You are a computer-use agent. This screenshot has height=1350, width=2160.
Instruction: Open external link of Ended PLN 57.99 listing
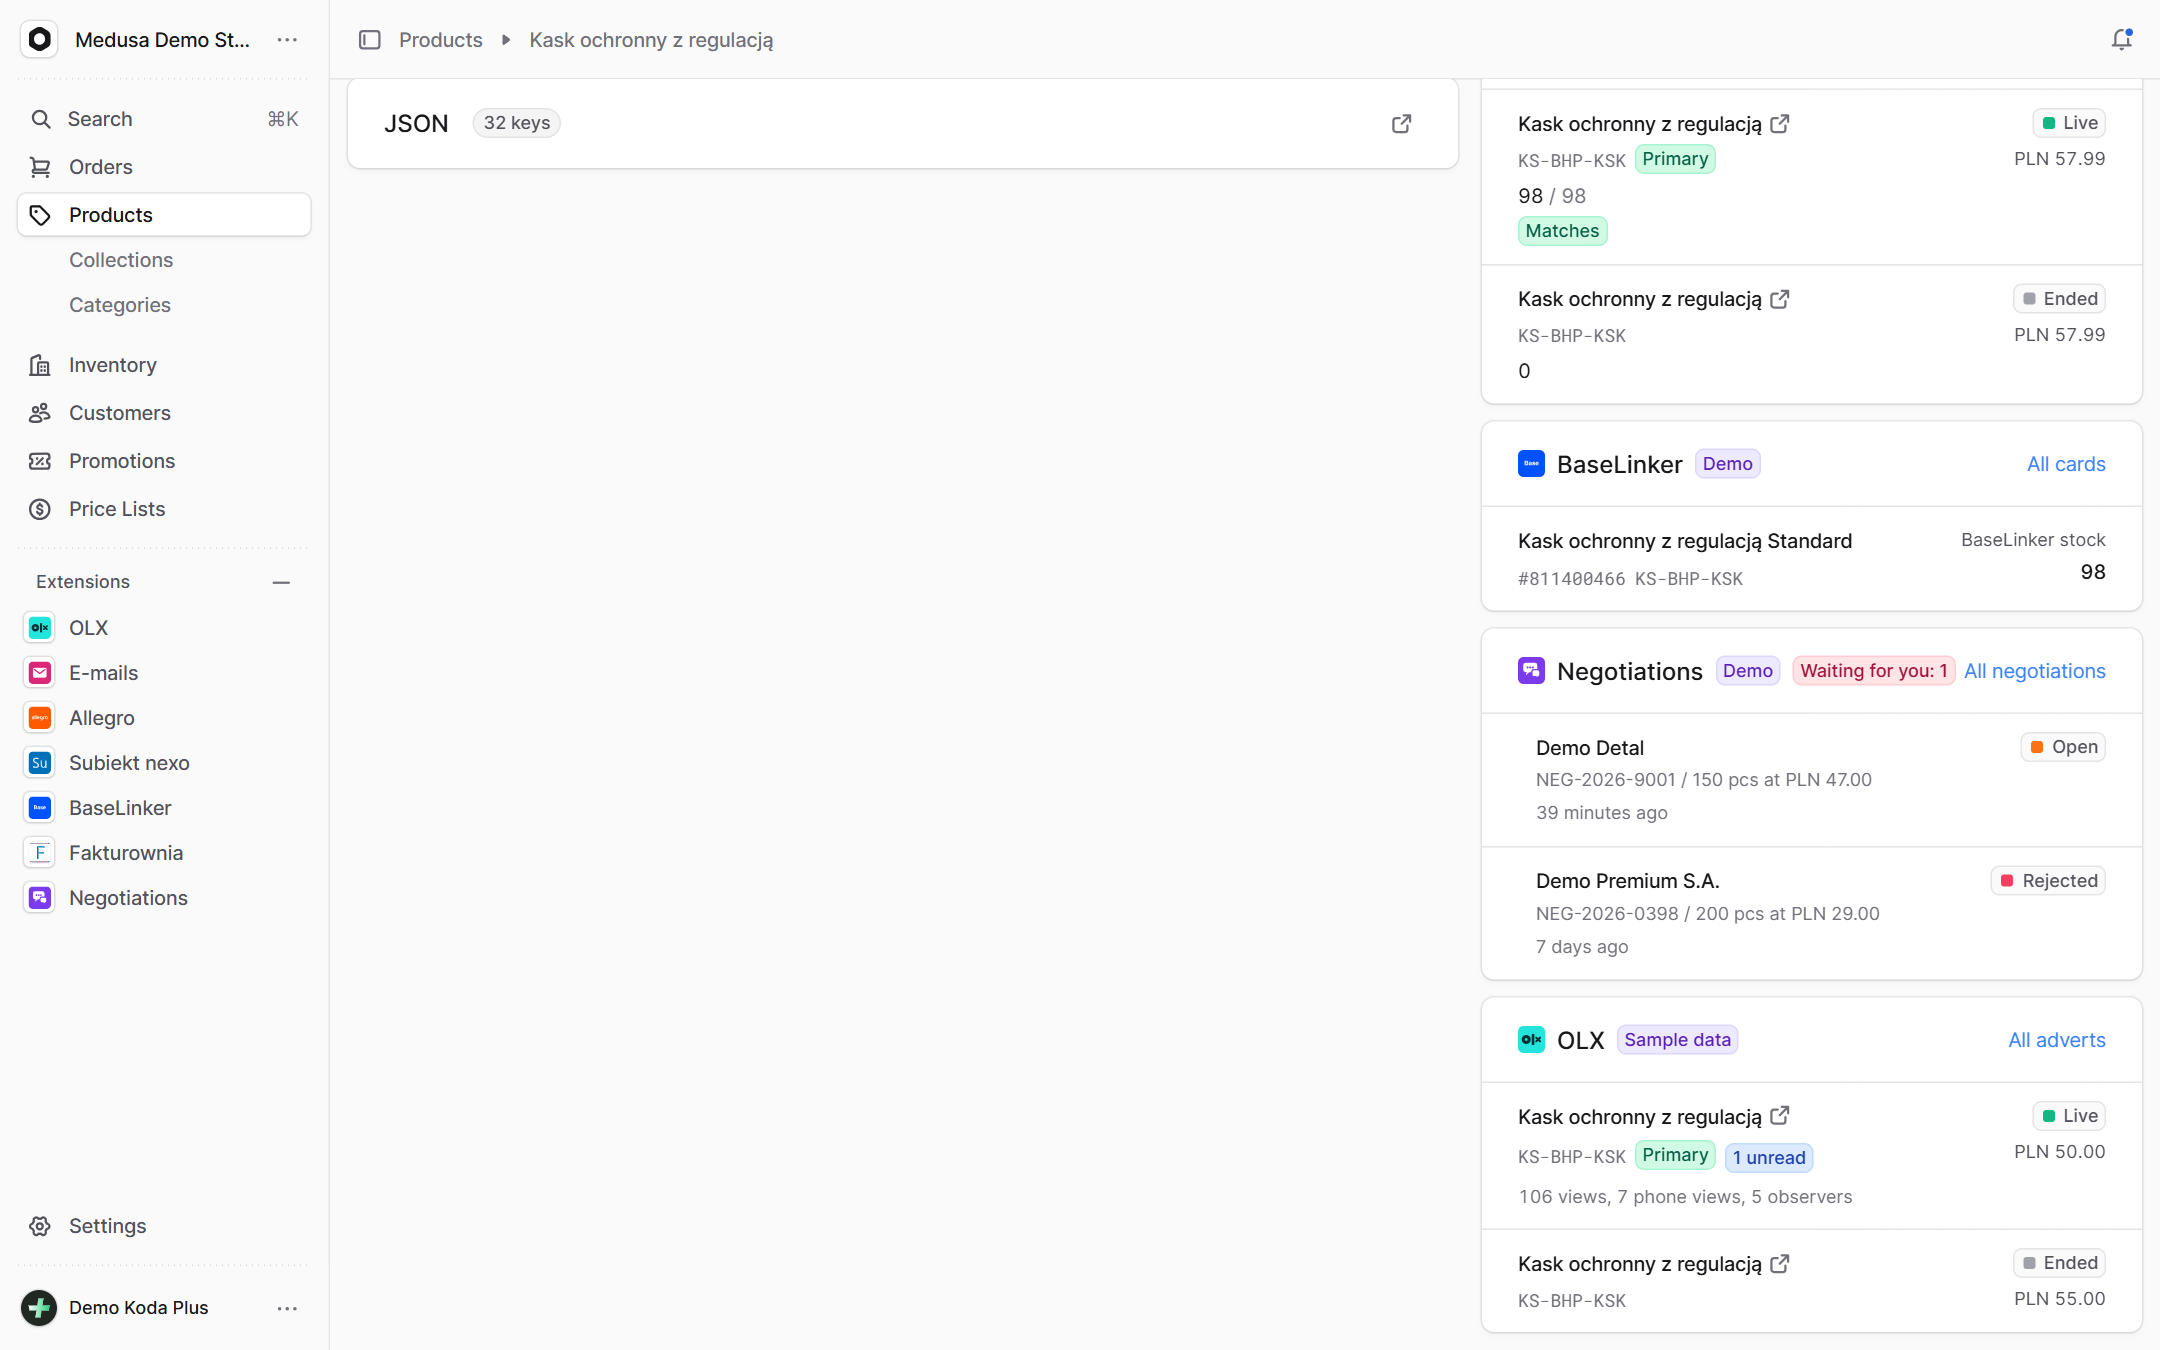click(x=1780, y=299)
